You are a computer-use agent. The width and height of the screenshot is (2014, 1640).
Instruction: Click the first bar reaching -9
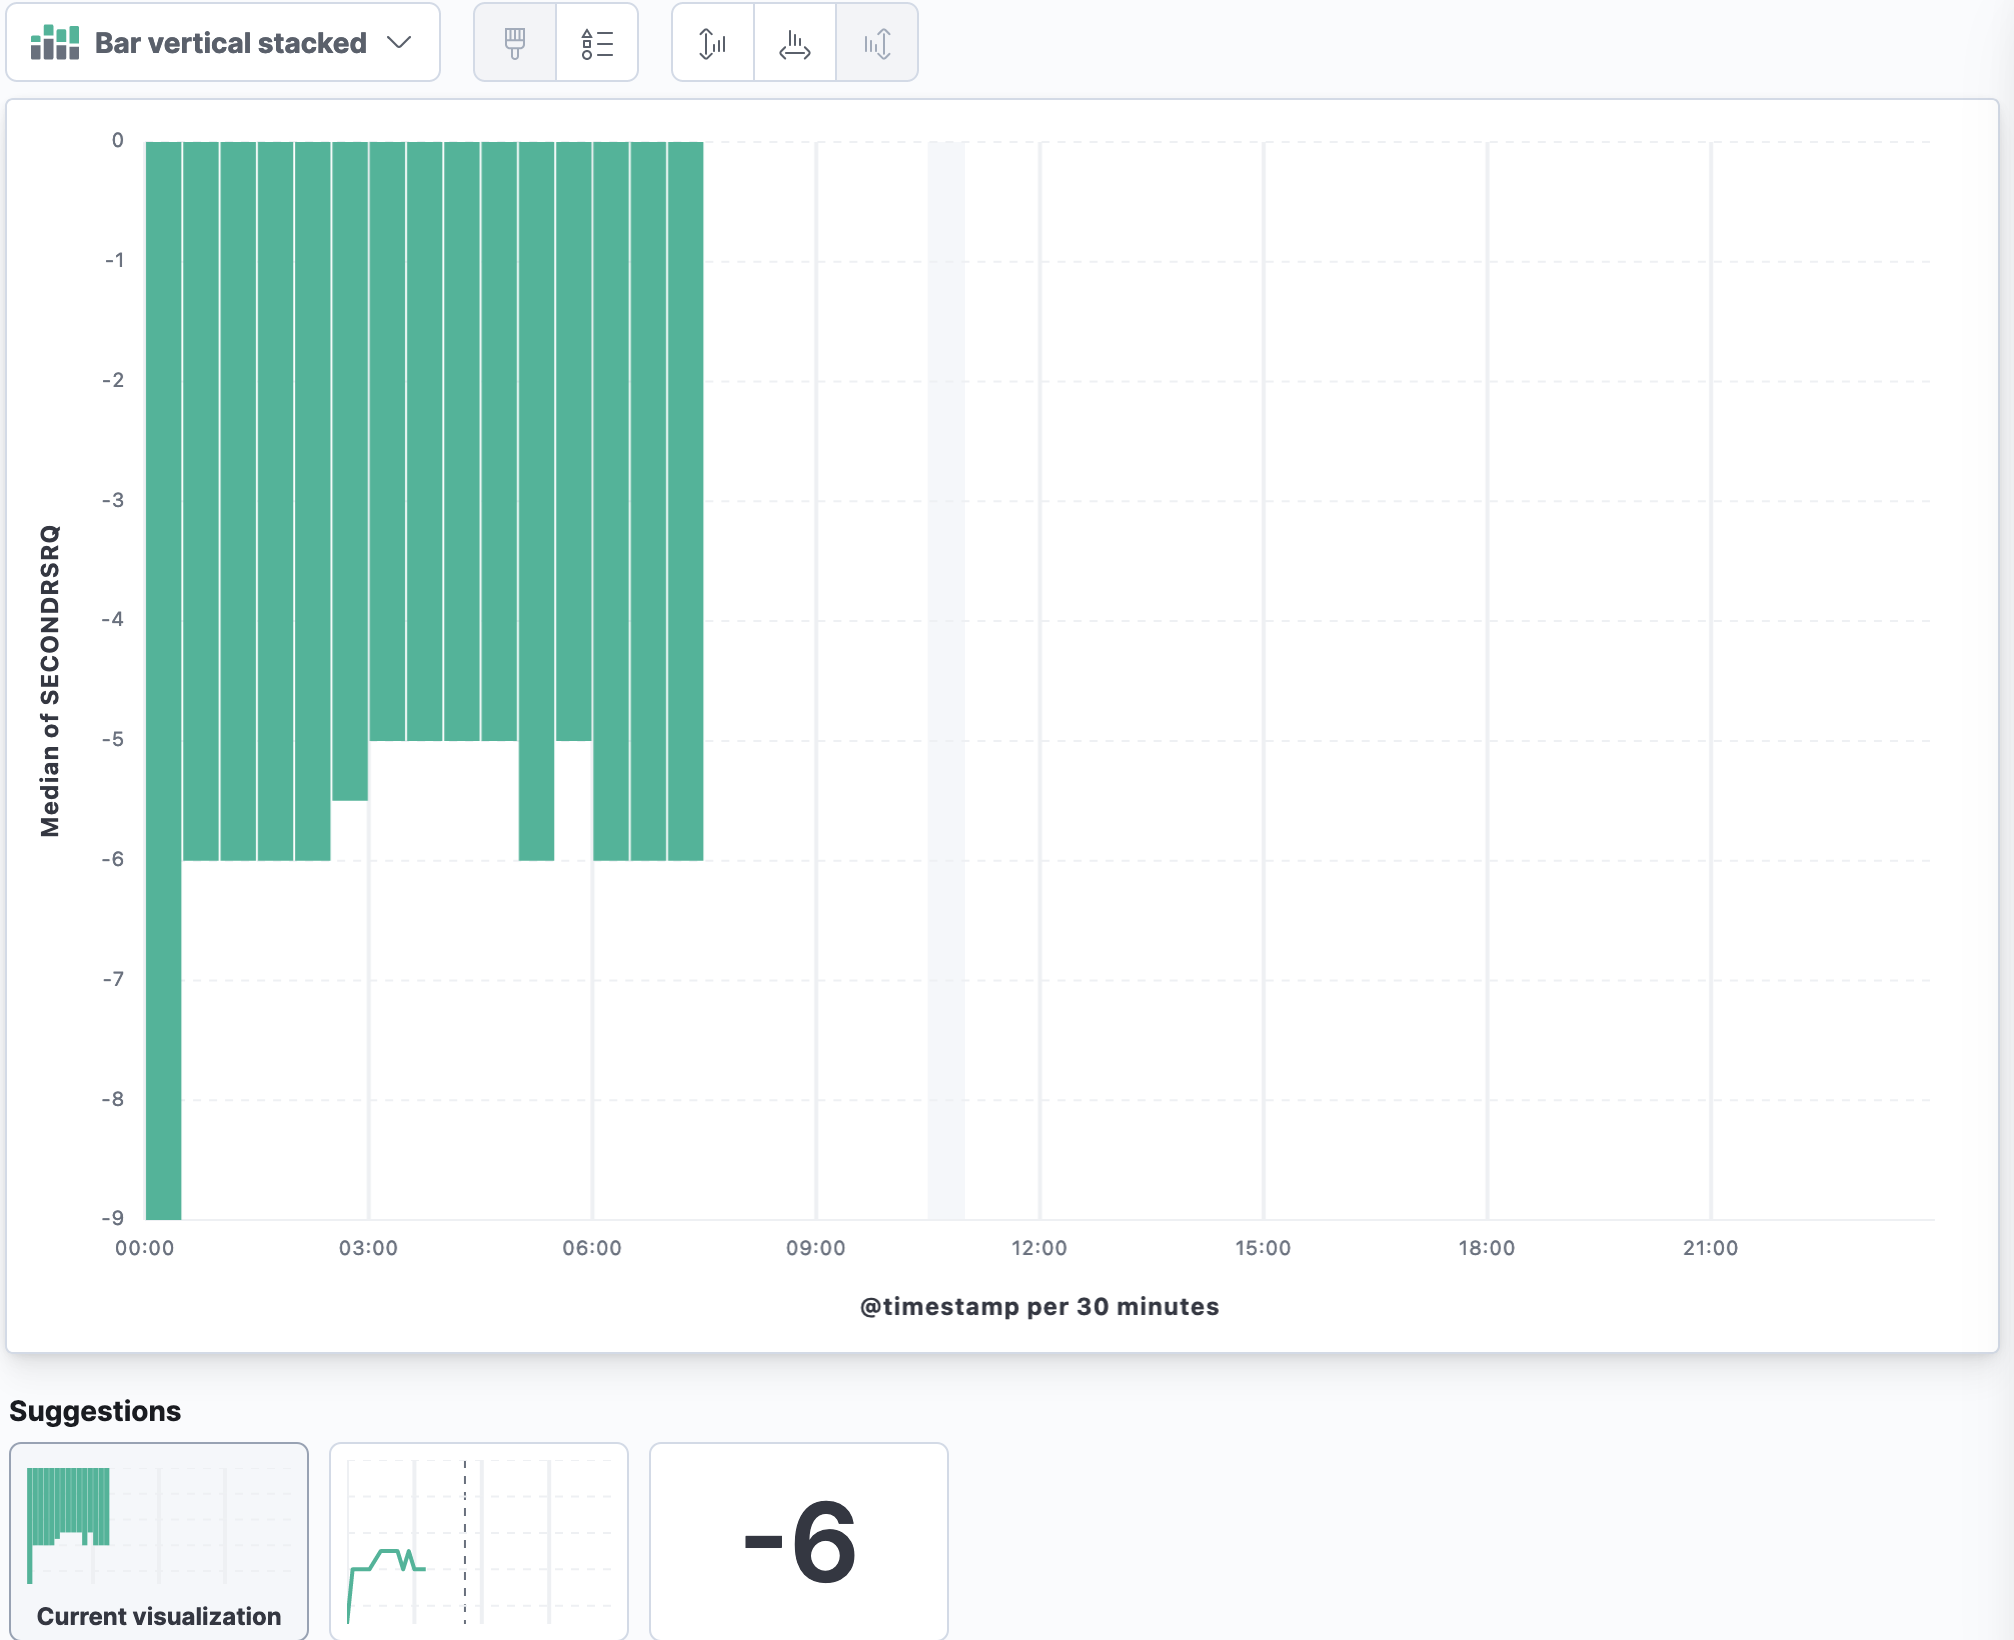tap(164, 680)
